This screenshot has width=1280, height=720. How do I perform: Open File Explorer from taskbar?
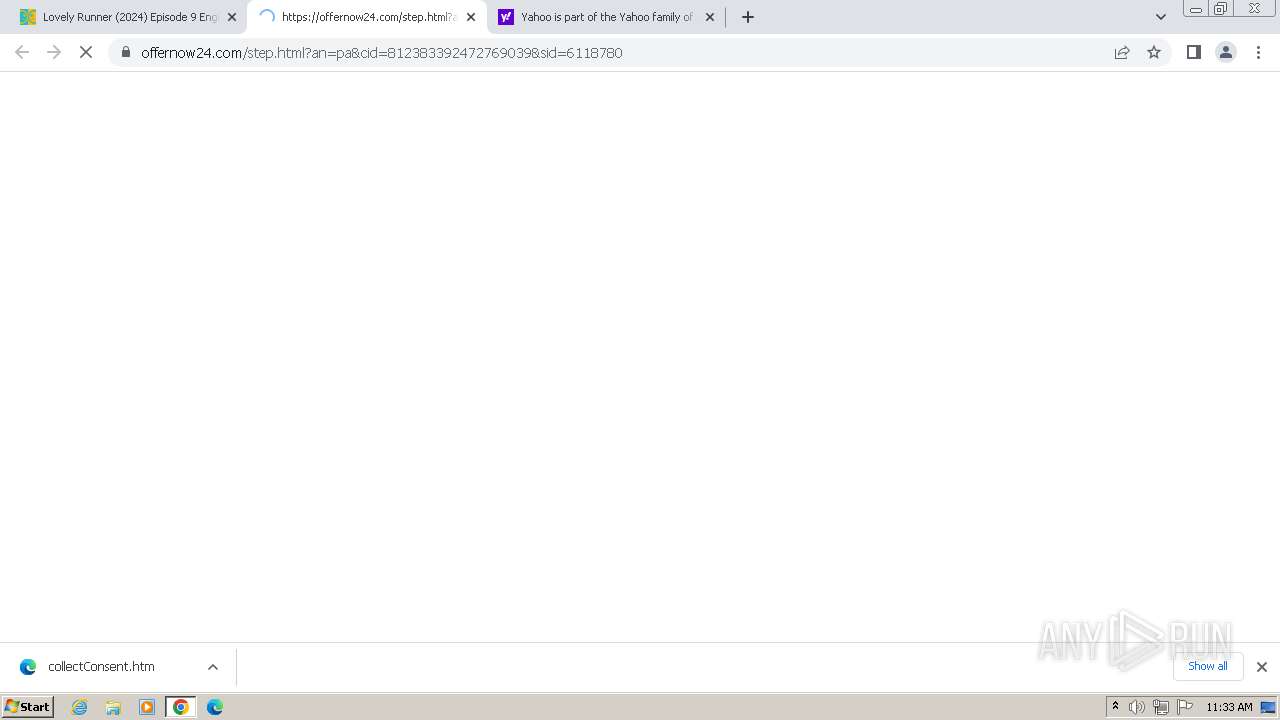pyautogui.click(x=113, y=707)
